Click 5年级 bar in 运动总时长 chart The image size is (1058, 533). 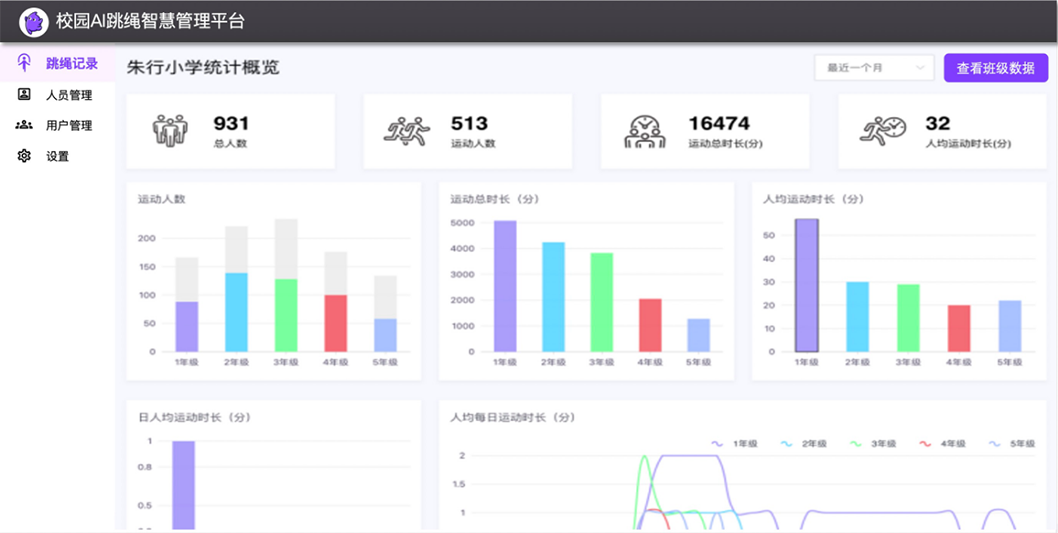tap(699, 335)
